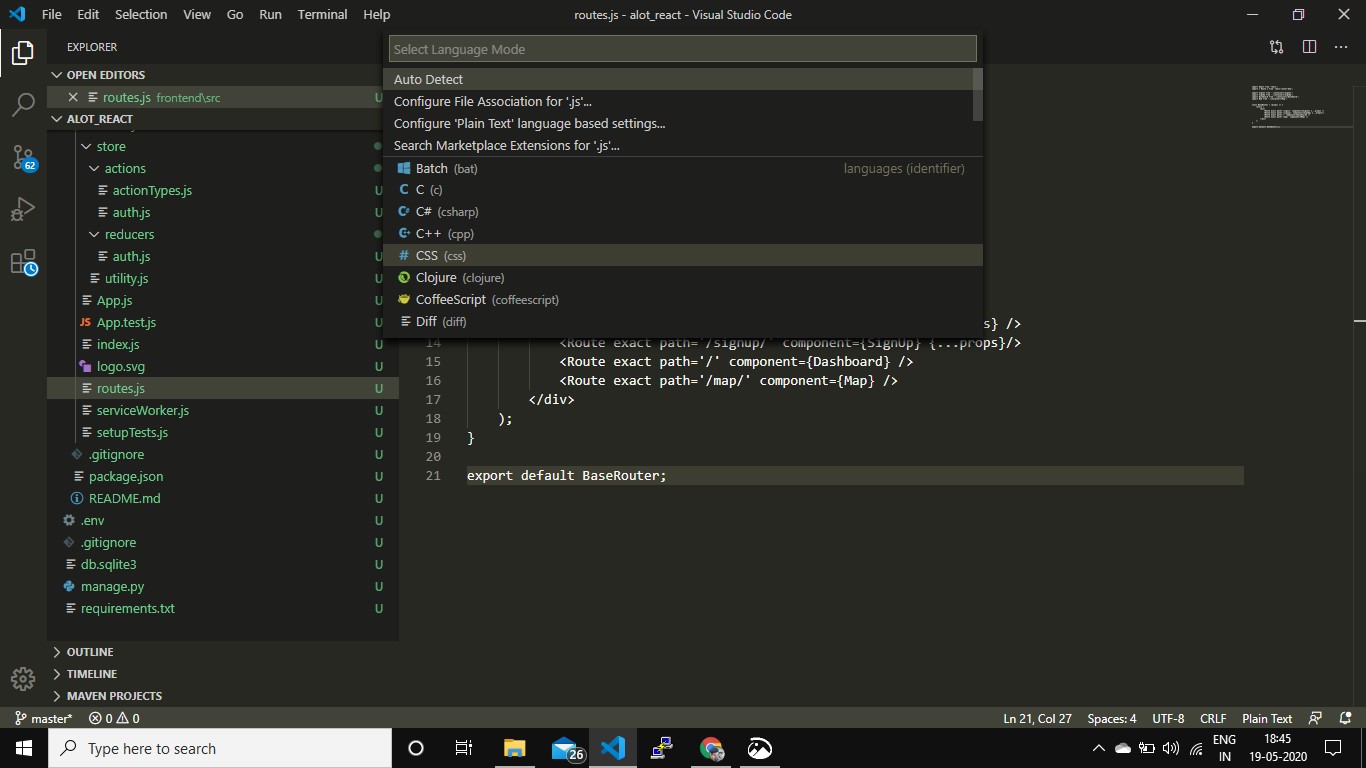Click the Tweet feedback smiley in status bar
Image resolution: width=1366 pixels, height=768 pixels.
1317,718
